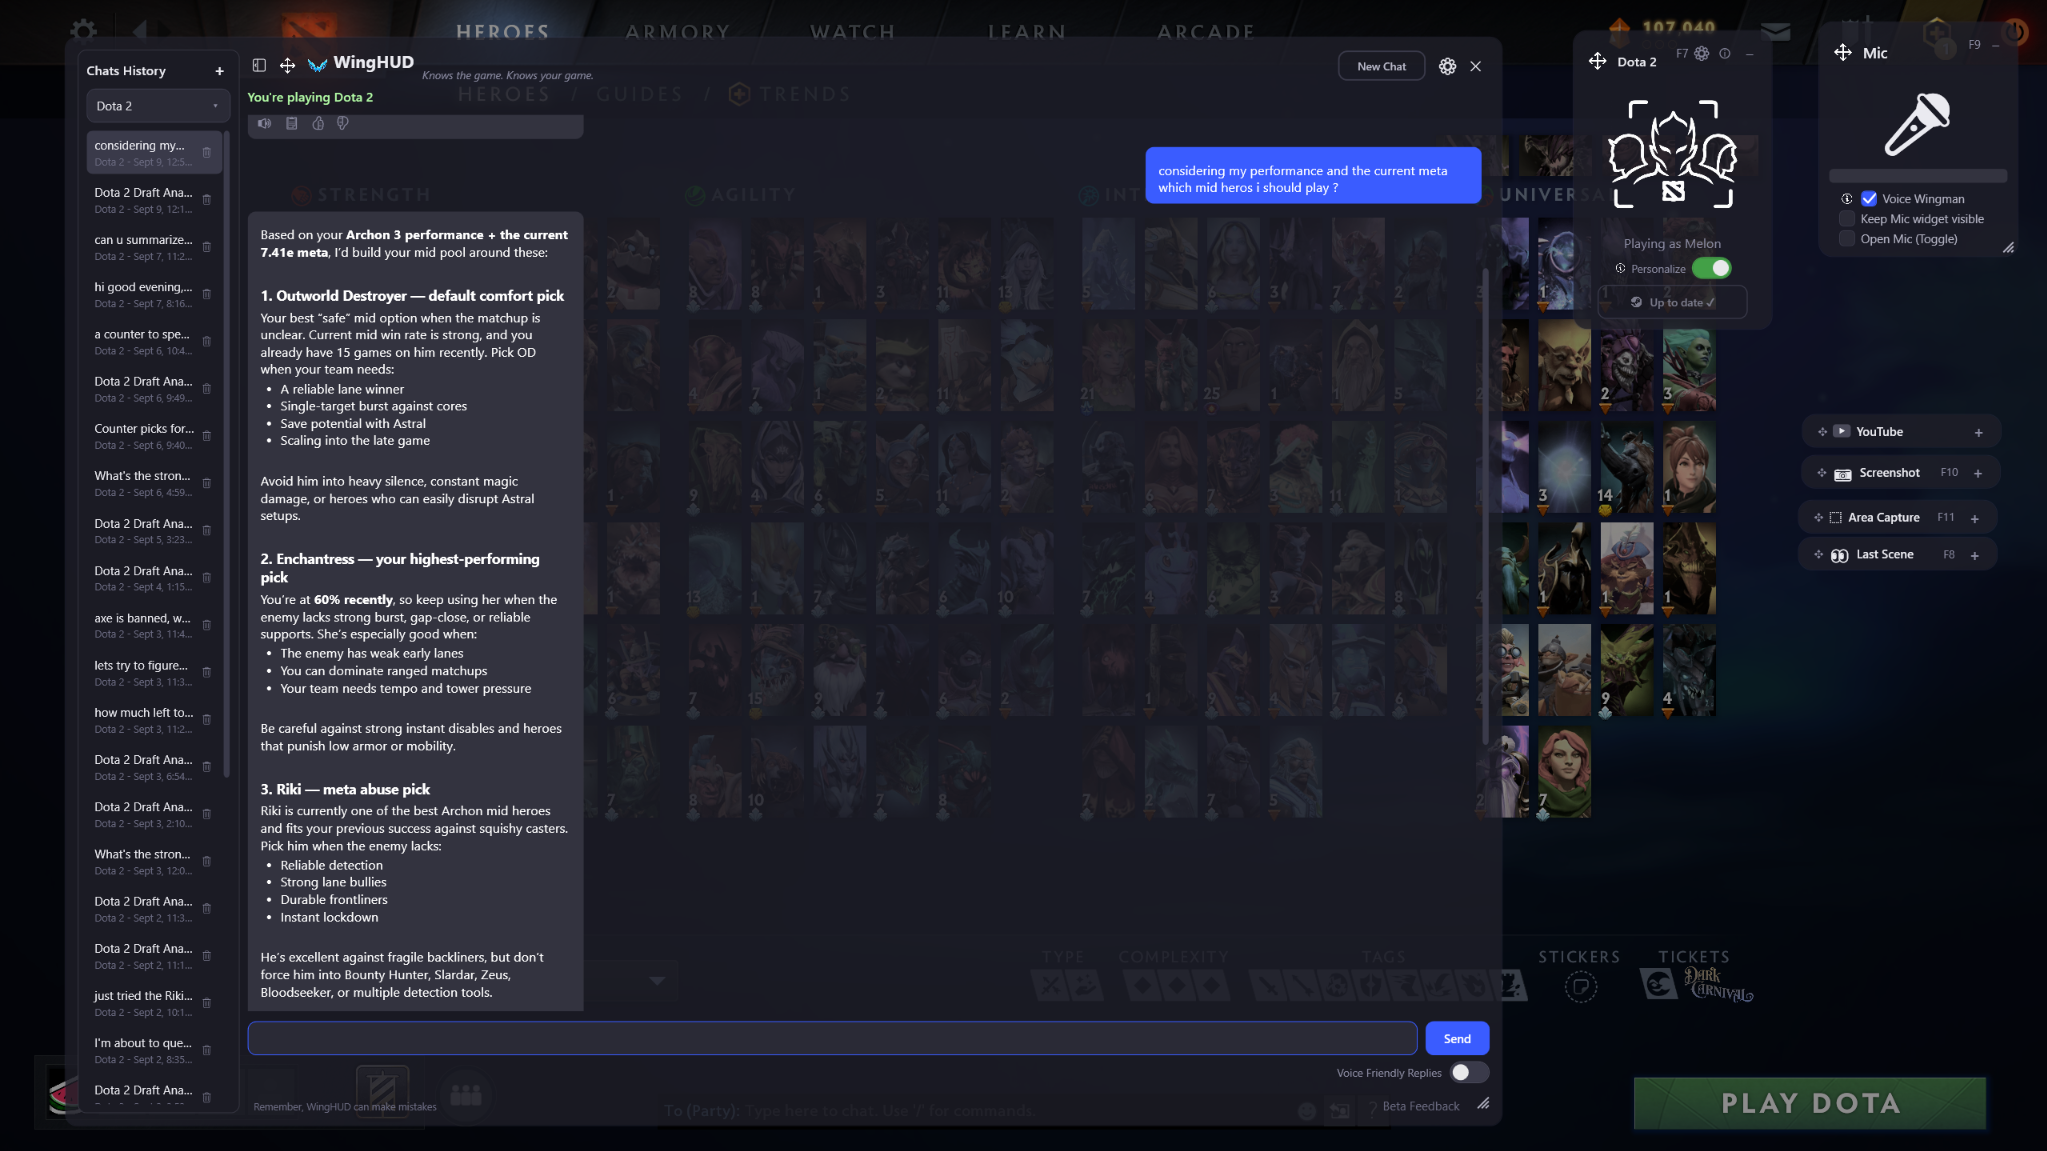Image resolution: width=2047 pixels, height=1151 pixels.
Task: Delete the 'lets try to figure...' chat
Action: point(207,672)
